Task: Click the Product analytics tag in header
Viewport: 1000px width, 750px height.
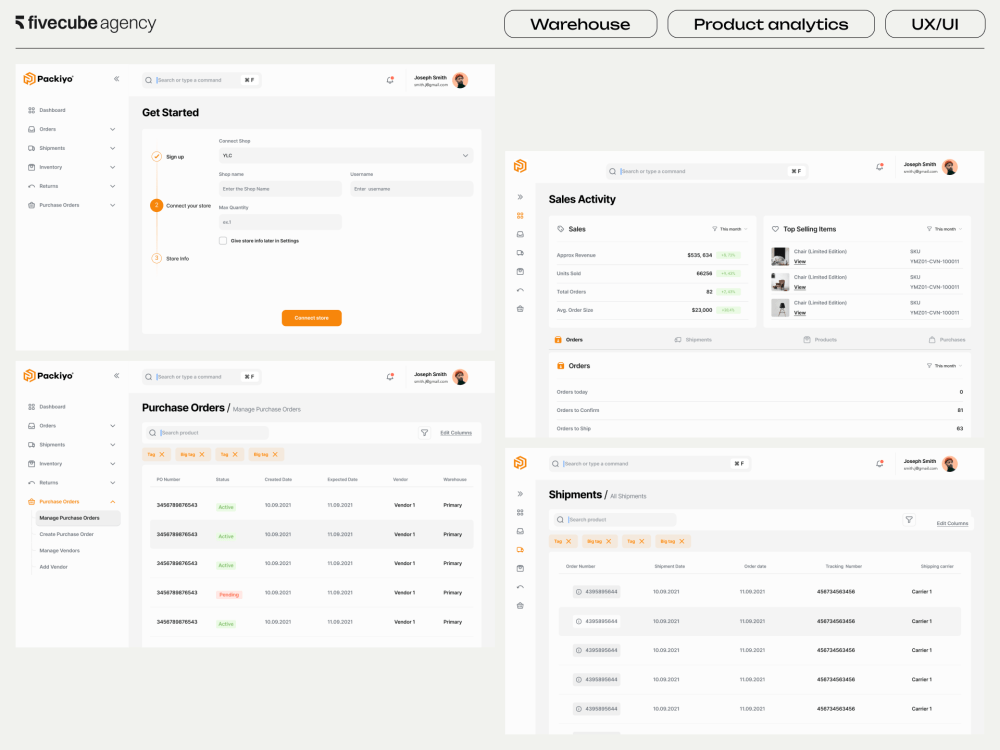Action: coord(771,24)
